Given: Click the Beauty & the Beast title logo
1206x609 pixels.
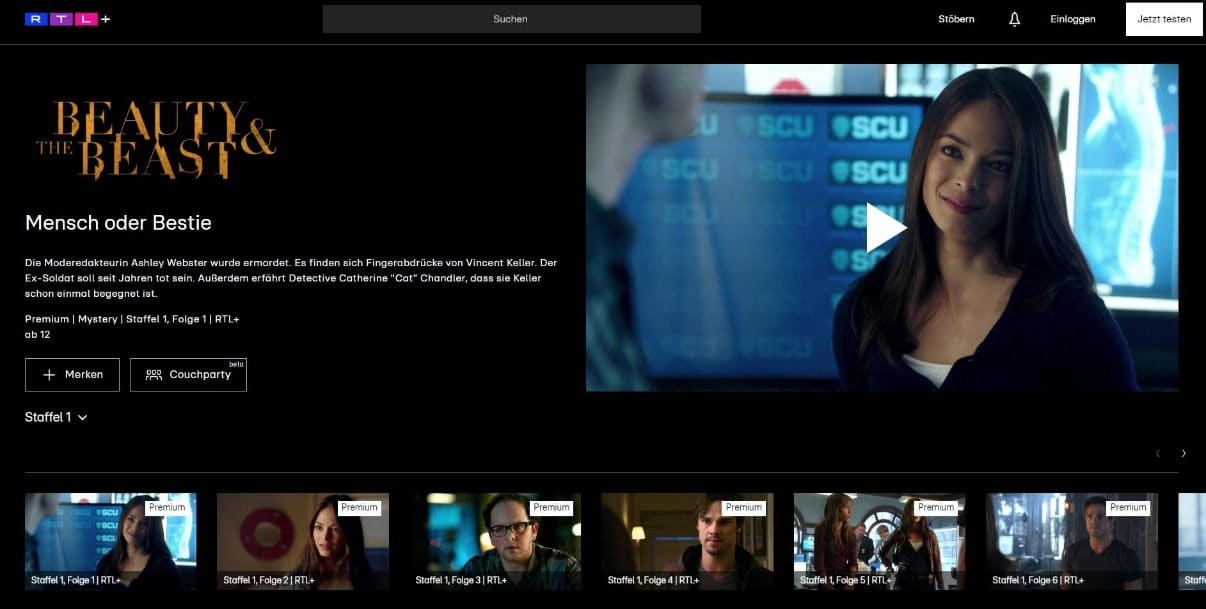Looking at the screenshot, I should (x=156, y=140).
